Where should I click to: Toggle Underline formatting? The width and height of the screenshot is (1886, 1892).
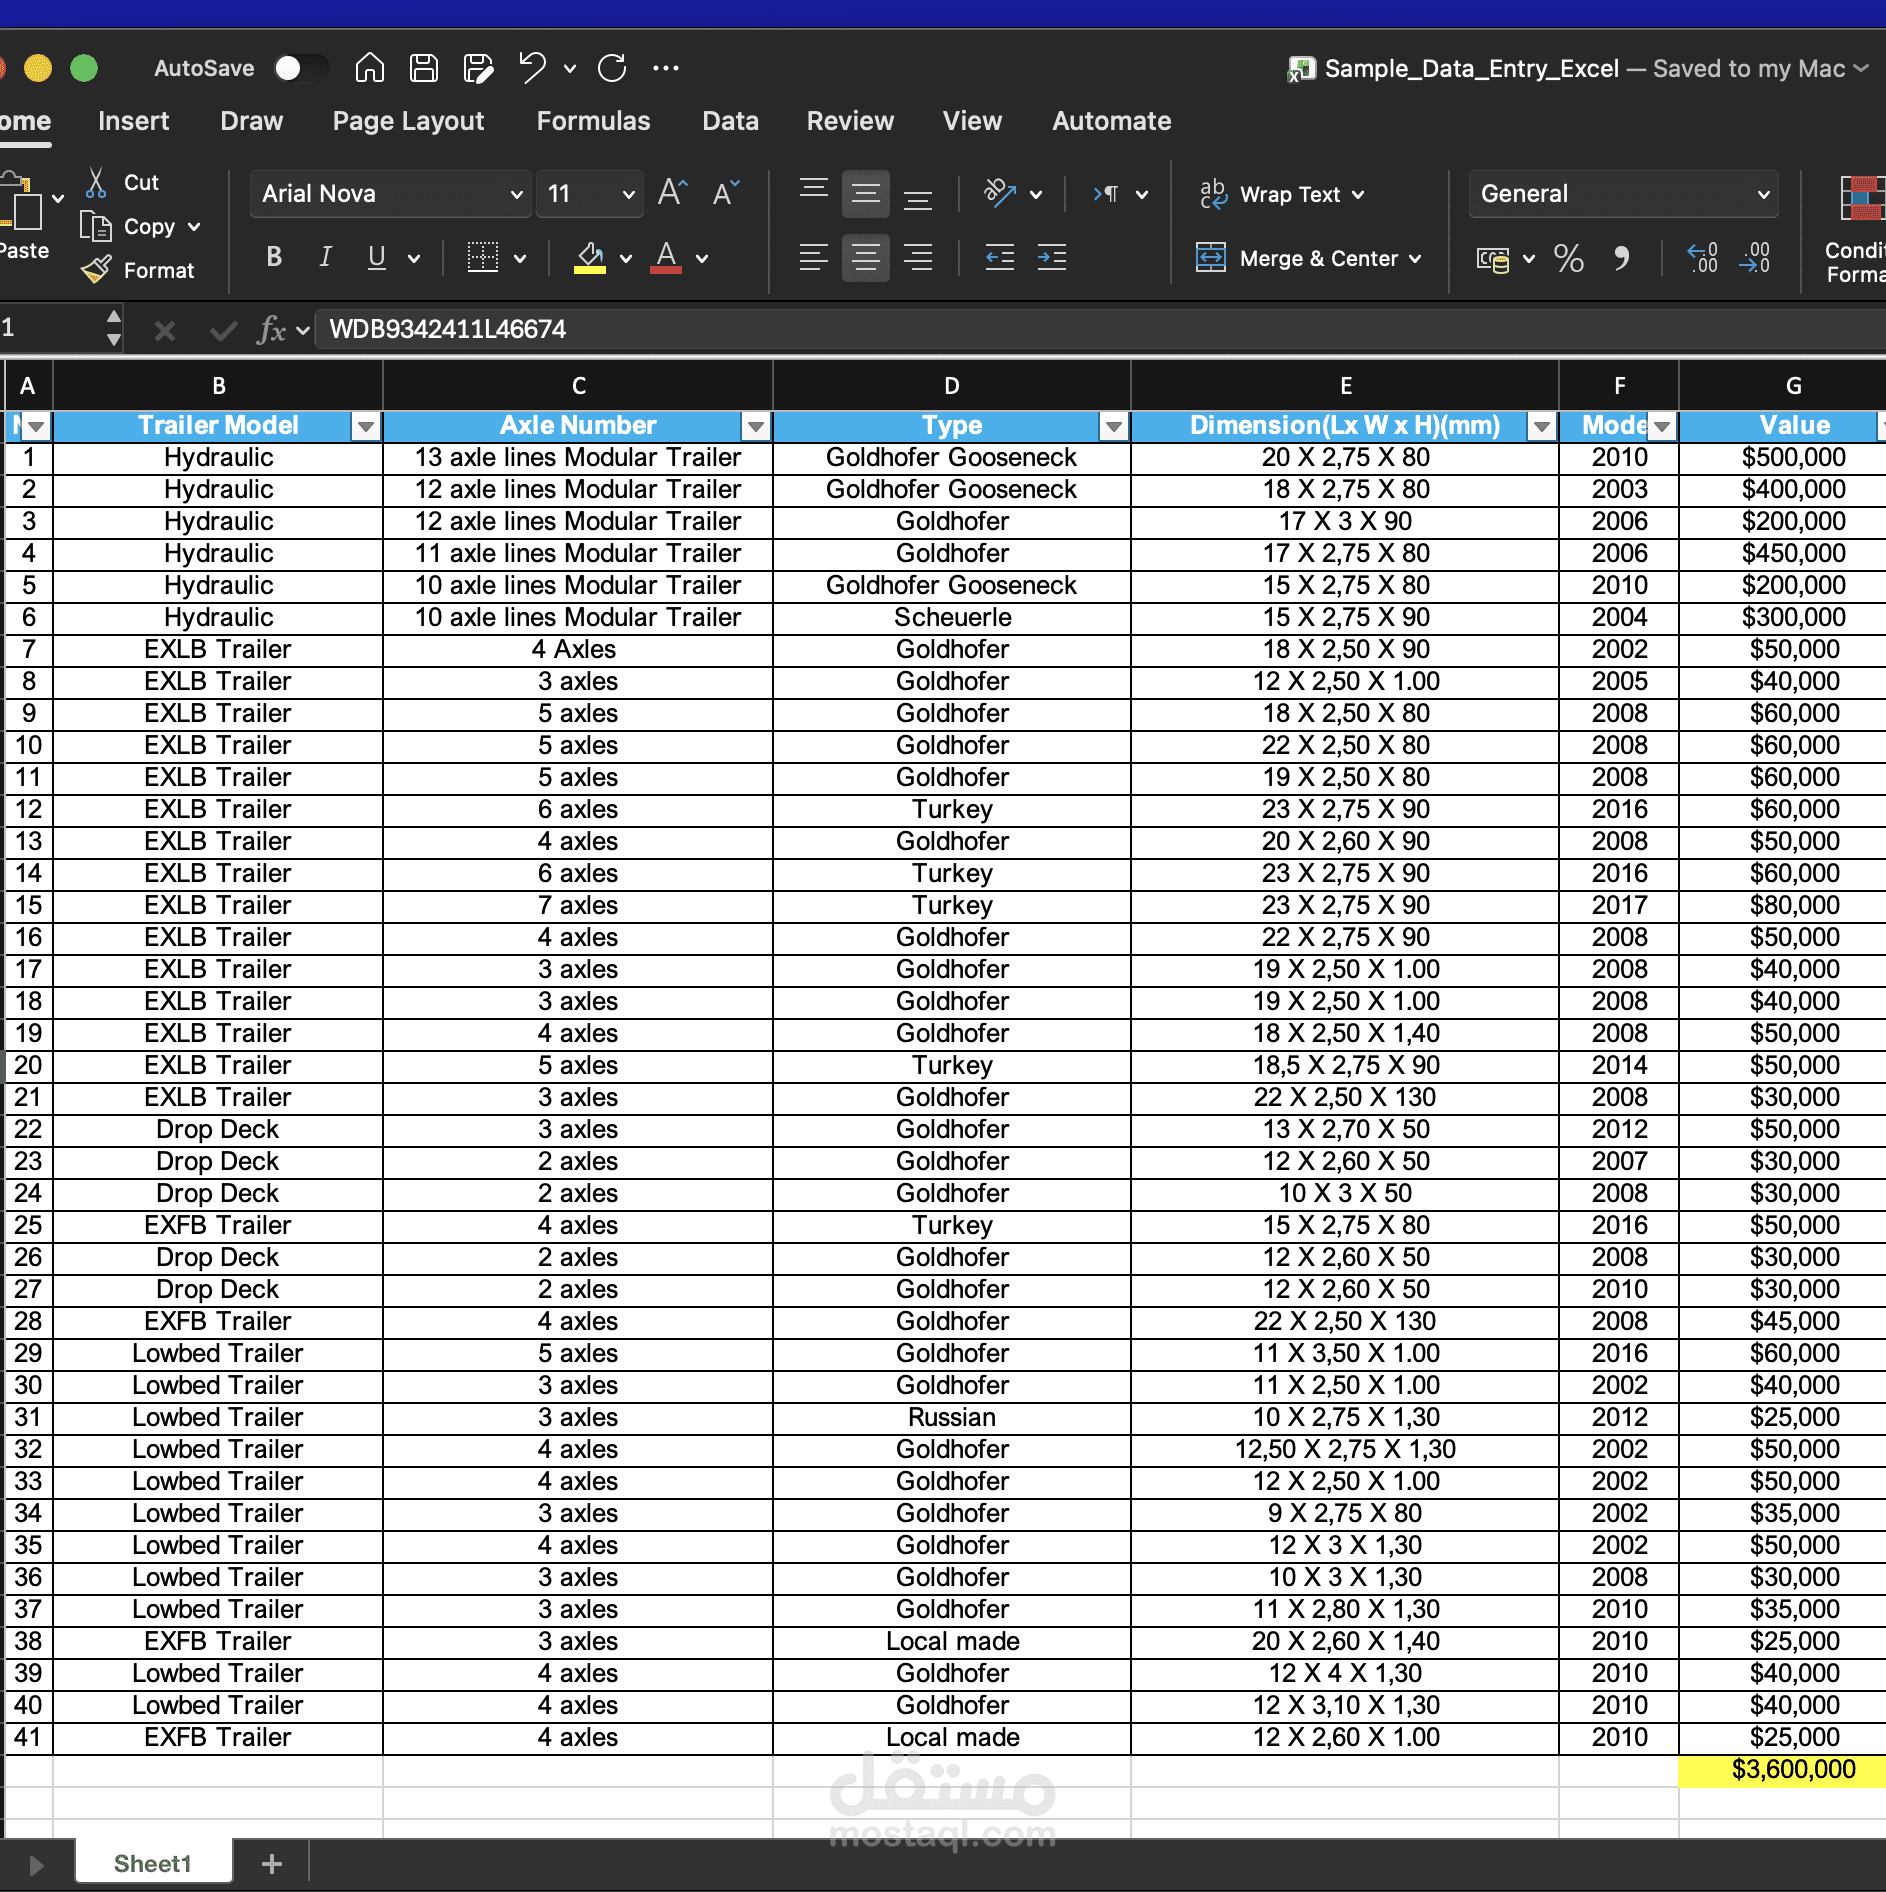pyautogui.click(x=377, y=258)
